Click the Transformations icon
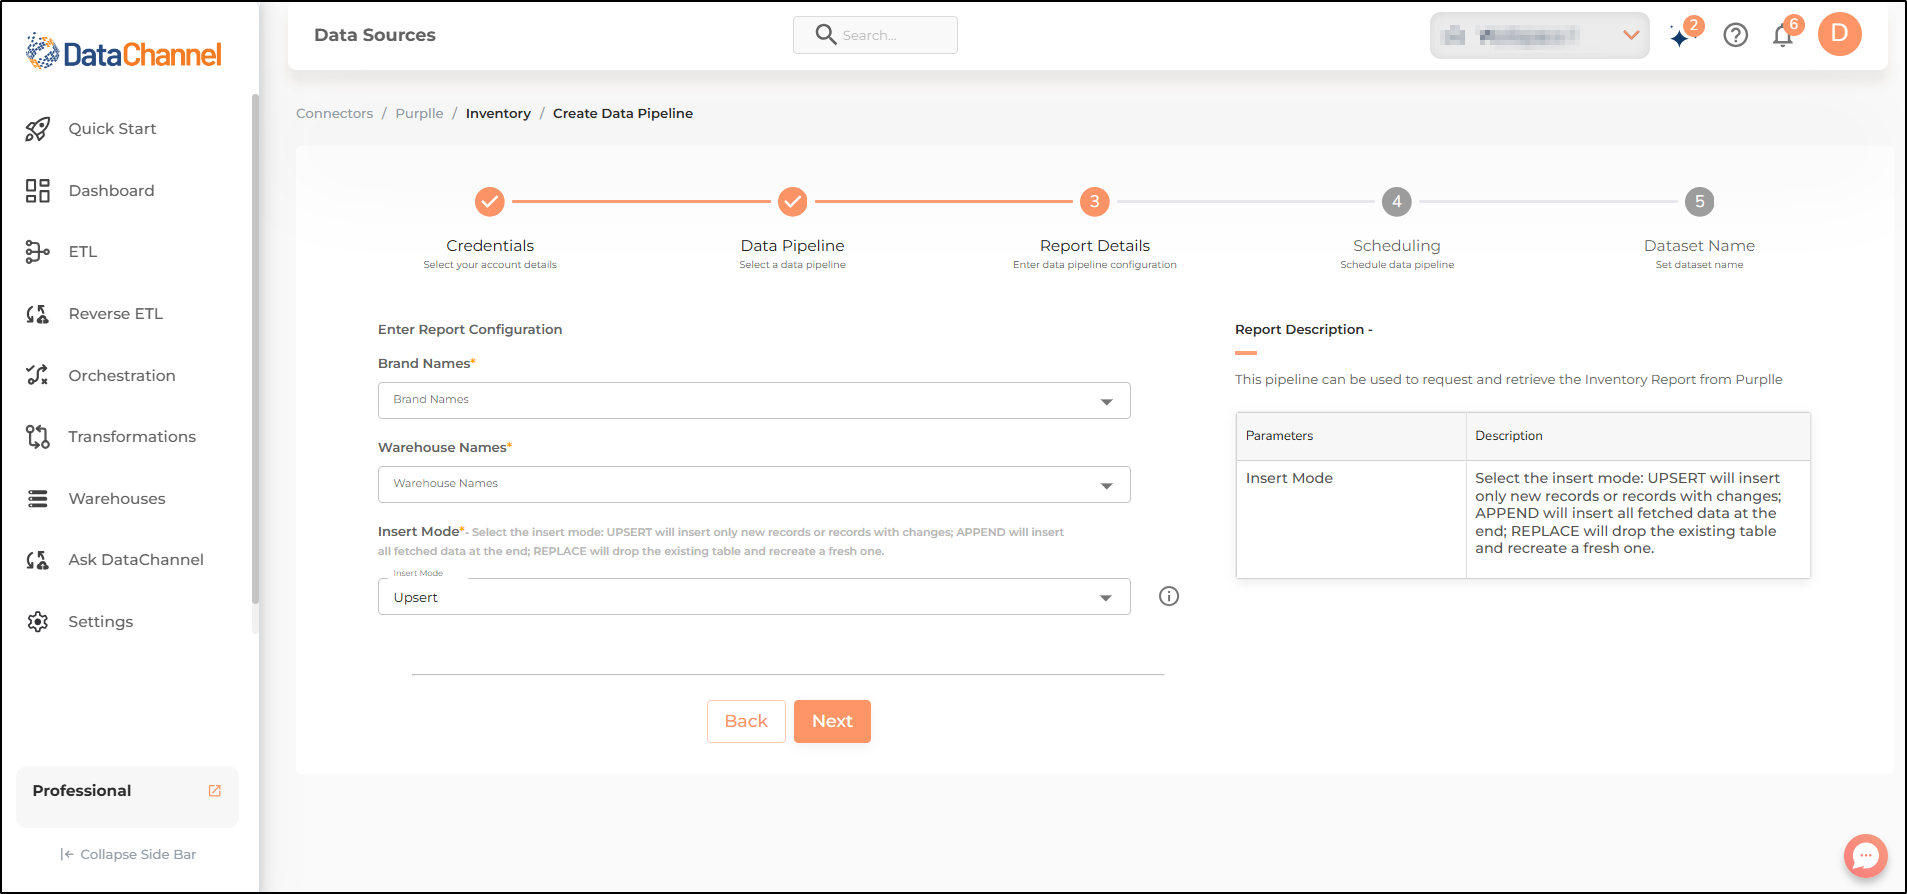Image resolution: width=1907 pixels, height=894 pixels. tap(38, 437)
